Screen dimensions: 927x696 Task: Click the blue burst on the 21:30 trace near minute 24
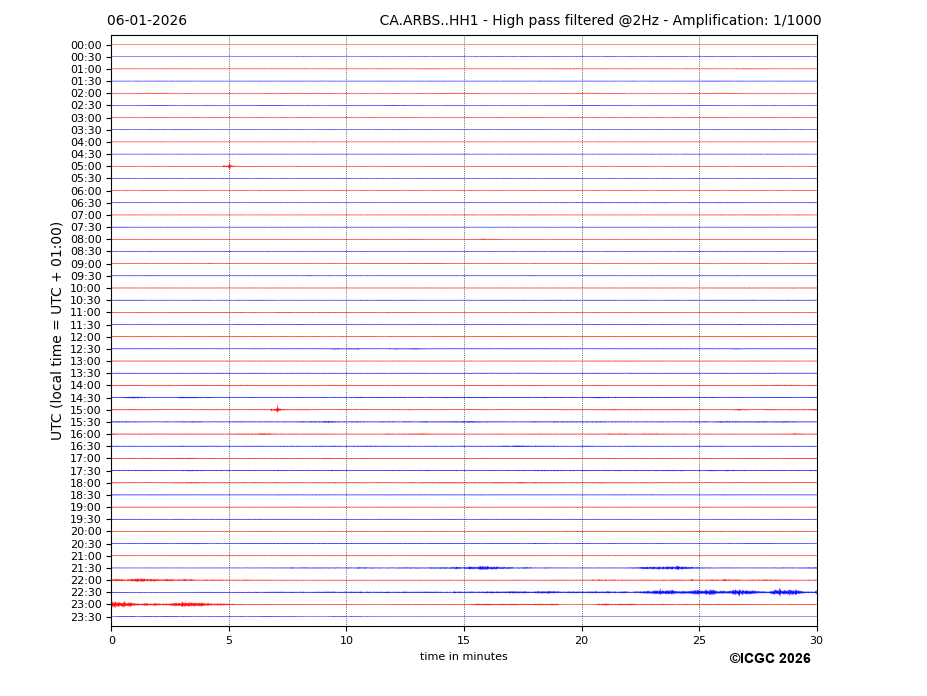pos(668,568)
